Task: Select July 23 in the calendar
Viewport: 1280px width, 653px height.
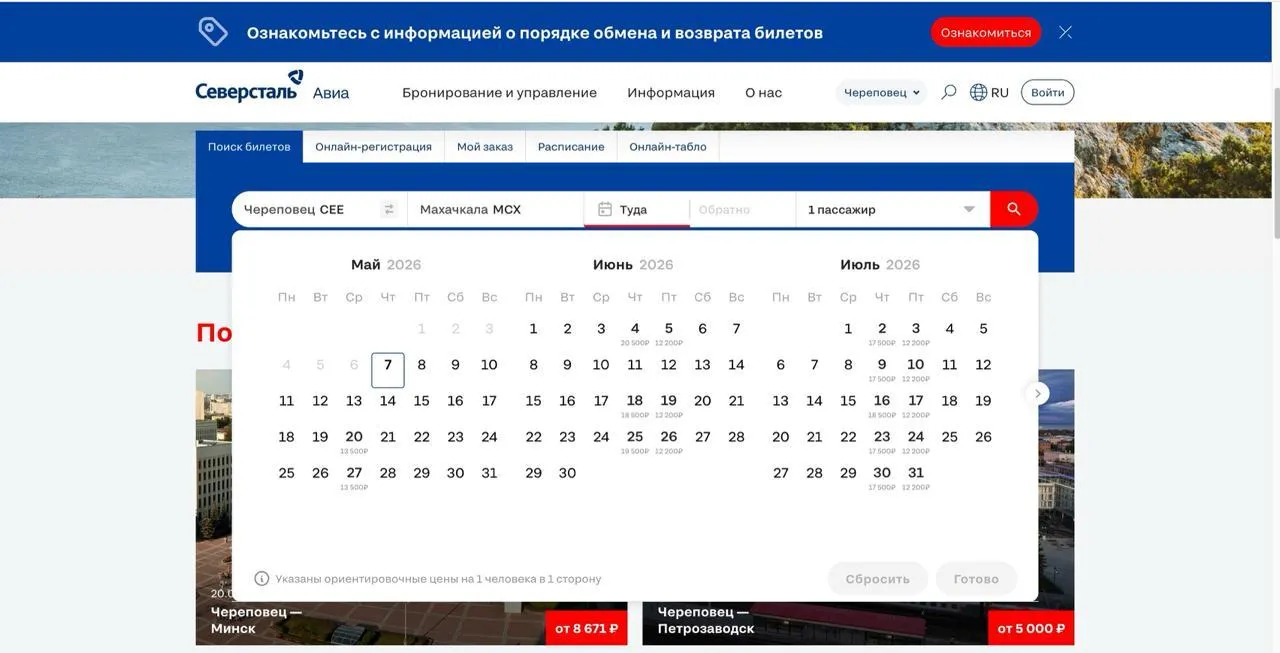Action: (882, 441)
